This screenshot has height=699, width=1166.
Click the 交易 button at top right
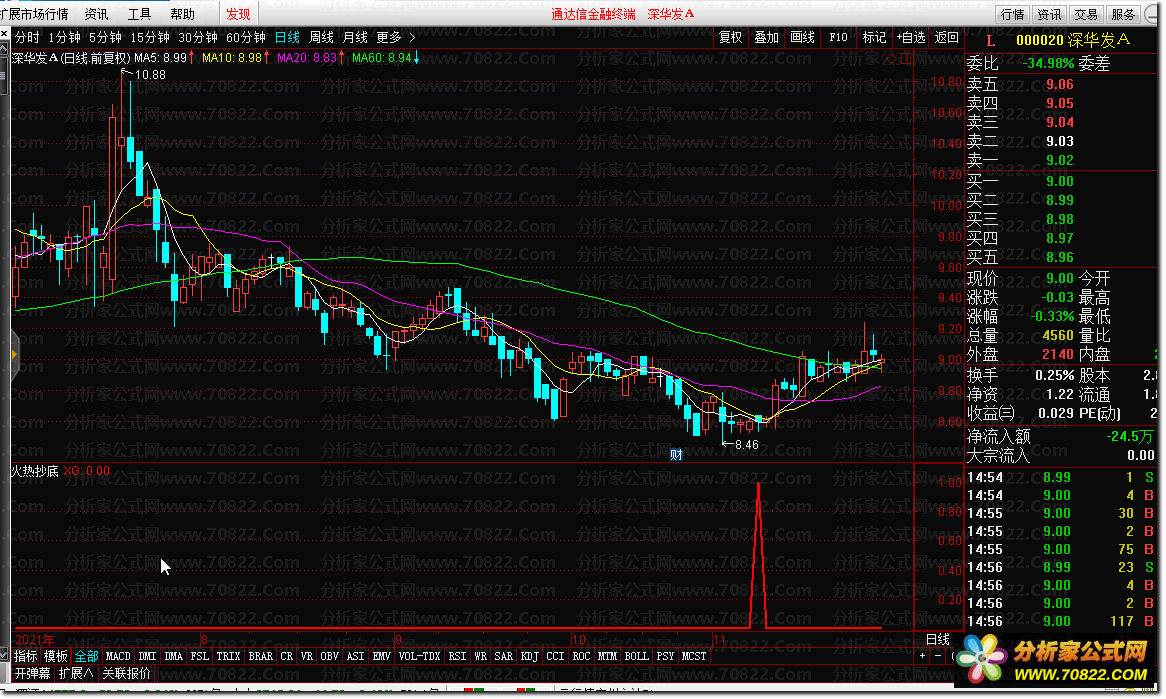coord(1086,14)
